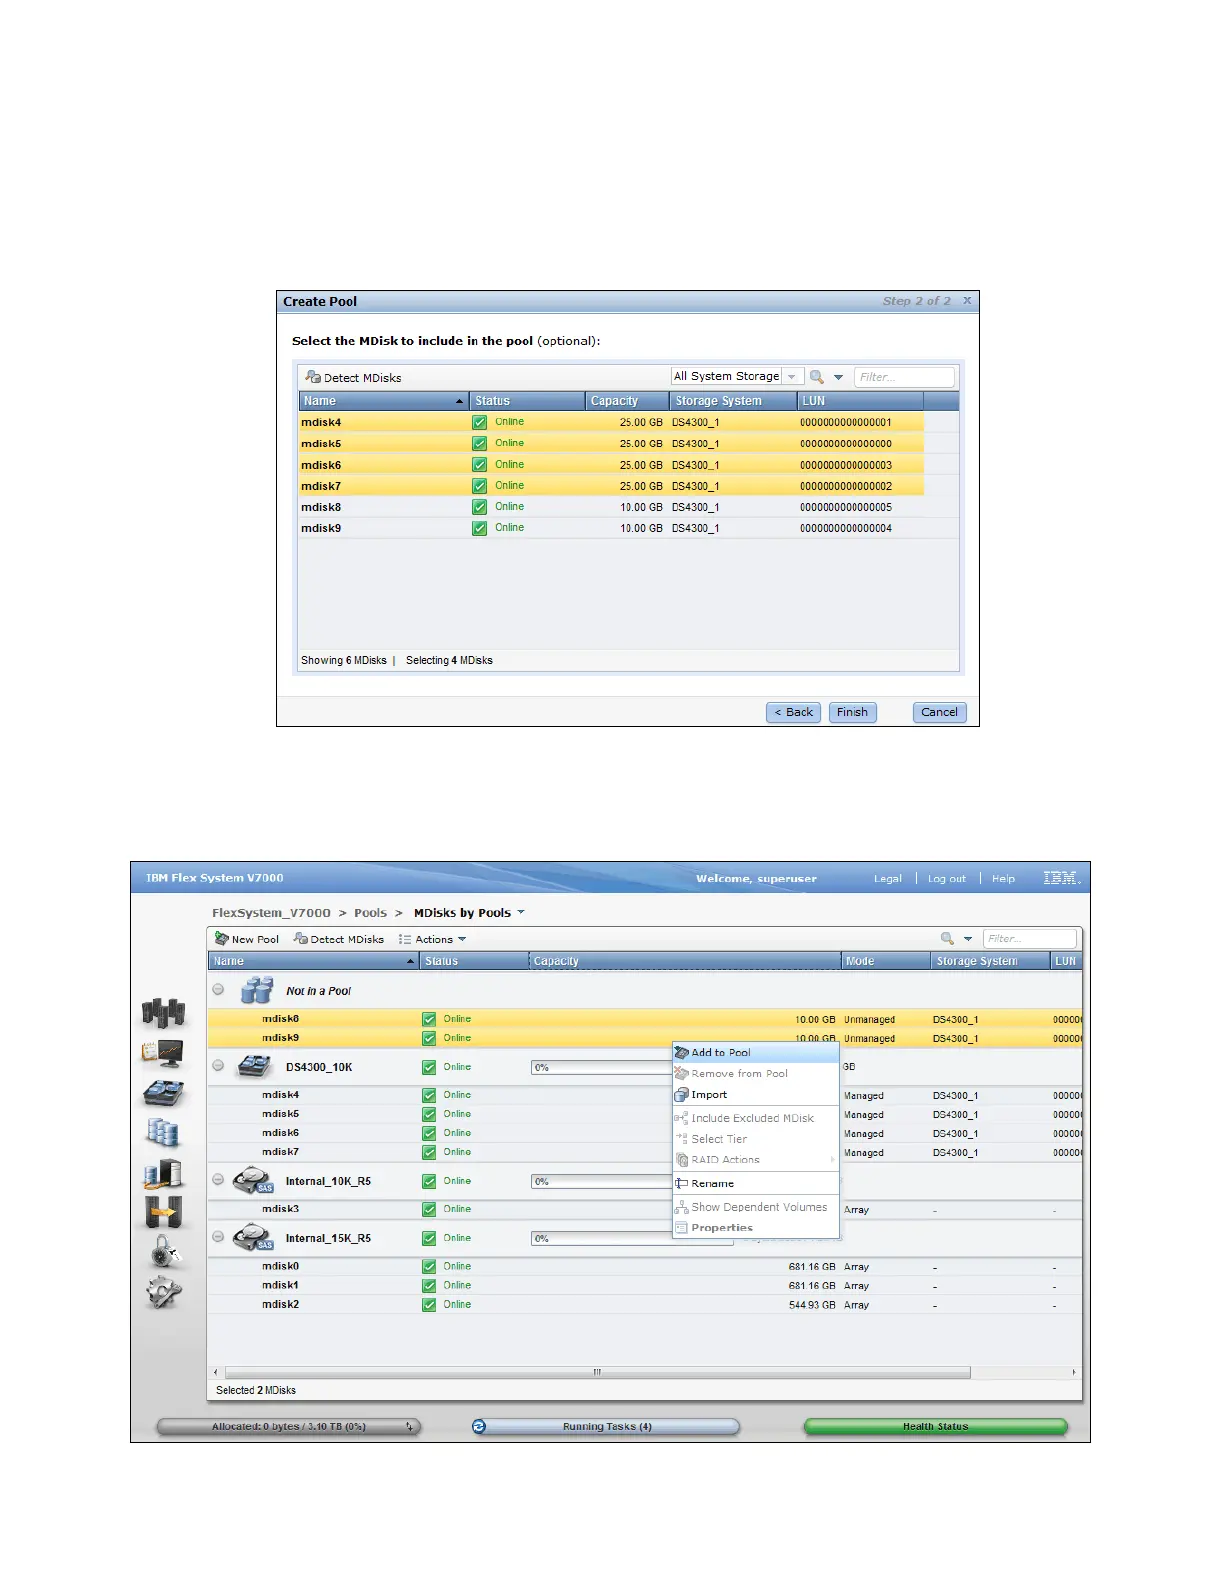Image resolution: width=1224 pixels, height=1584 pixels.
Task: Go to the FlexSystem_V7000 breadcrumb link
Action: (x=271, y=912)
